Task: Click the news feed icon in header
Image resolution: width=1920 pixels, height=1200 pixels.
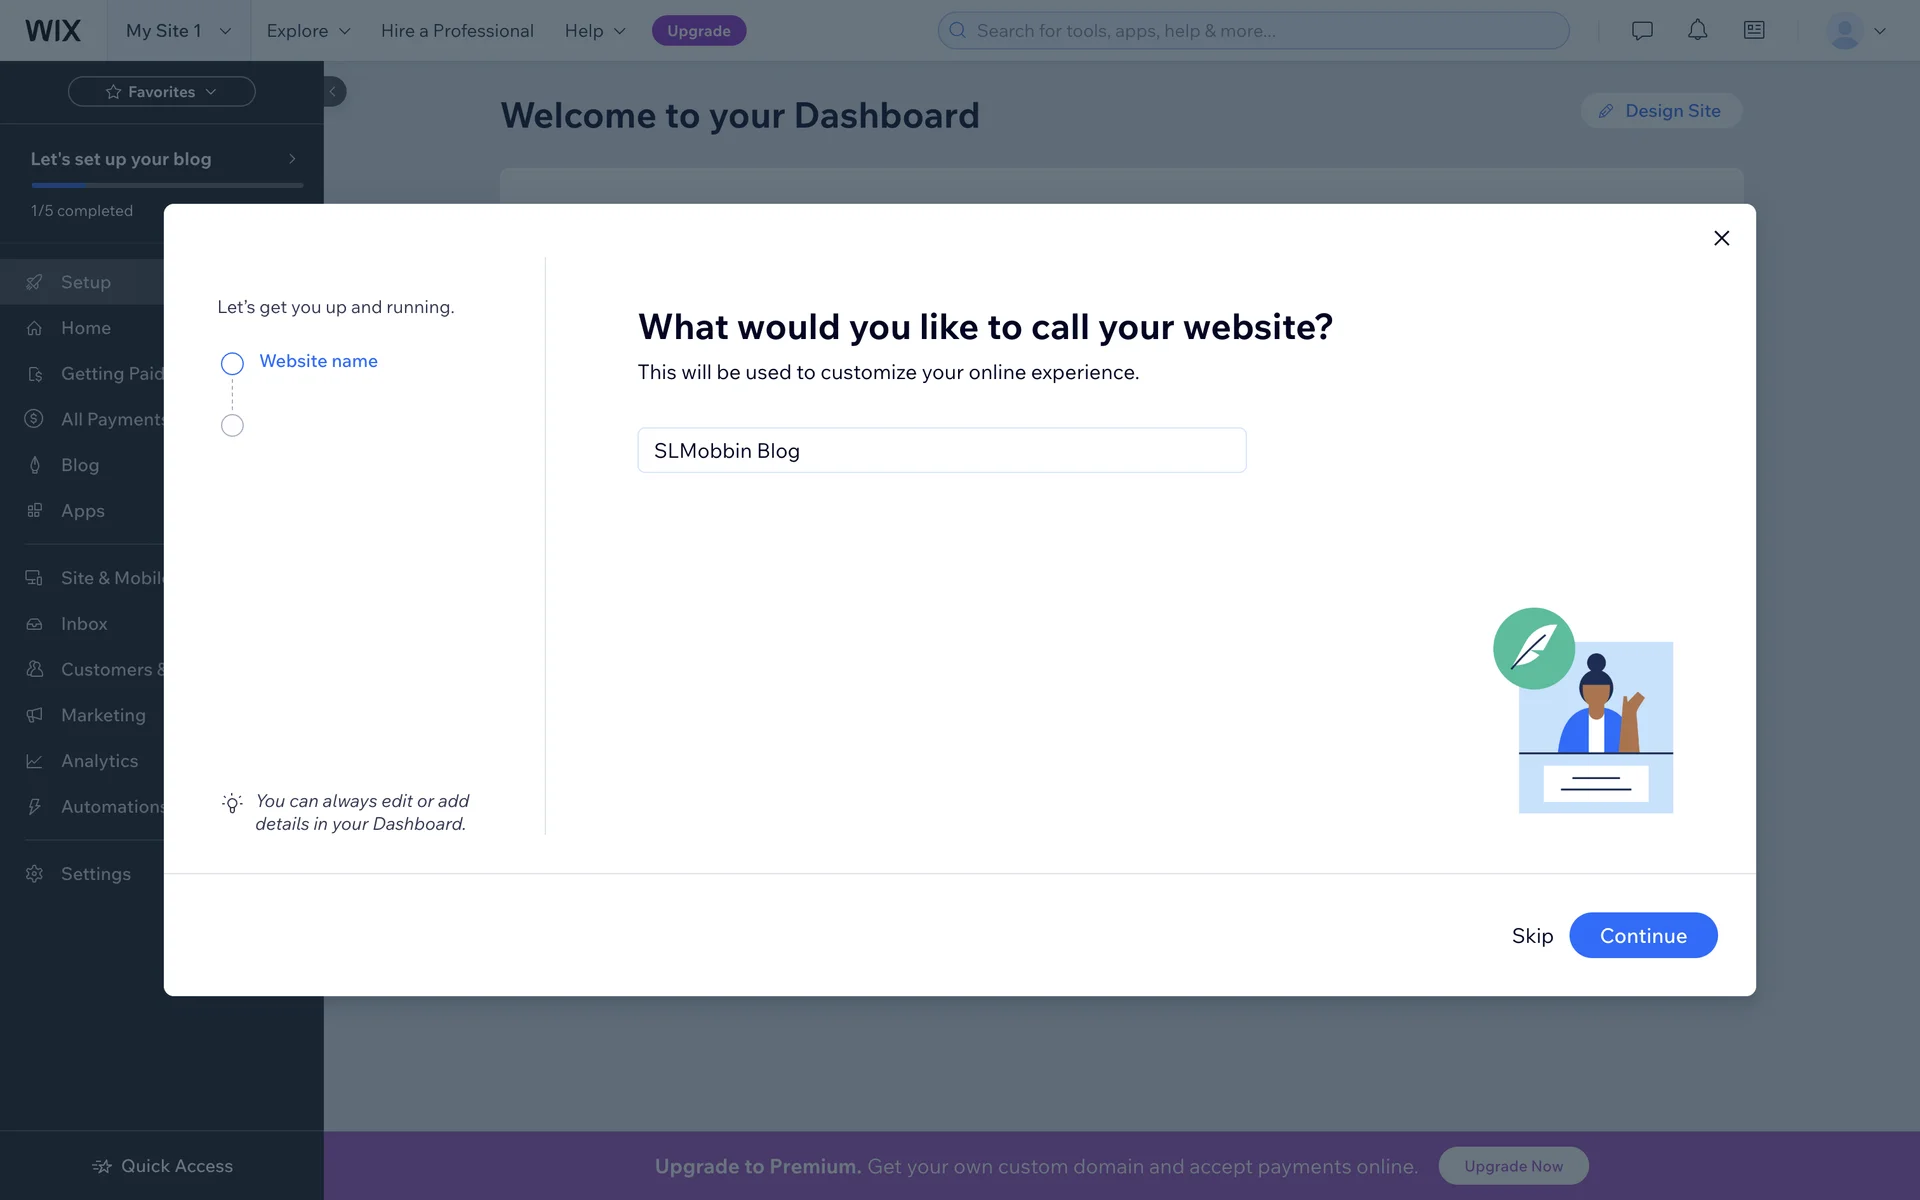Action: tap(1754, 30)
